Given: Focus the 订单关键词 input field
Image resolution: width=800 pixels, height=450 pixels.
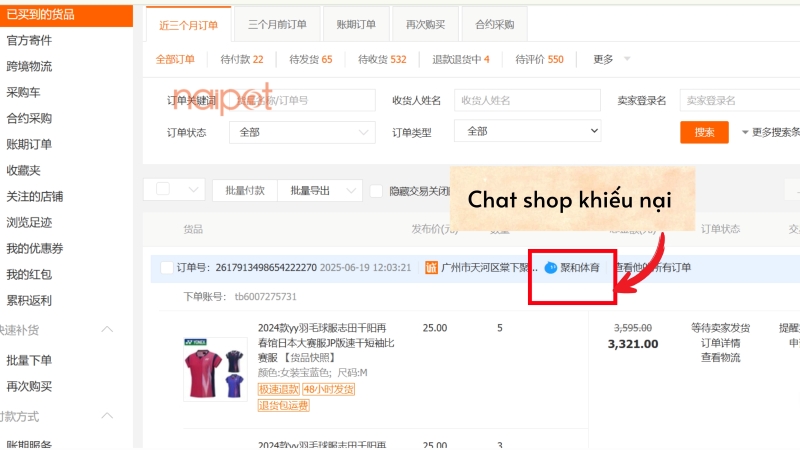Looking at the screenshot, I should click(302, 101).
